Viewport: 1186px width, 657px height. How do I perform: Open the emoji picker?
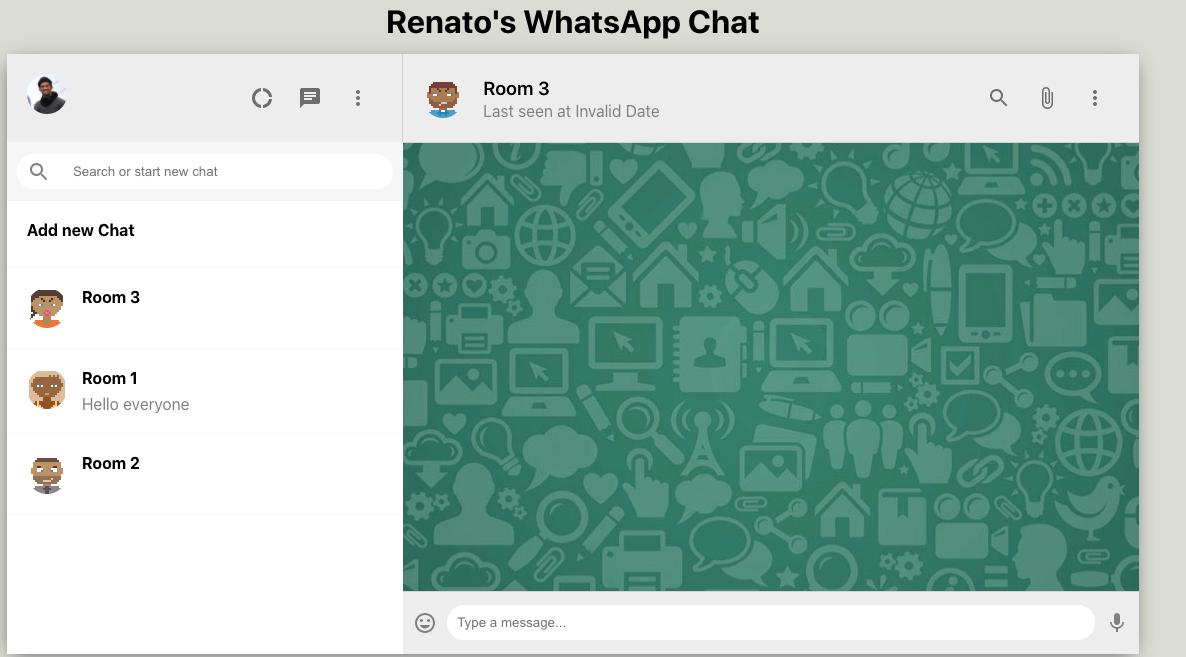click(x=424, y=622)
